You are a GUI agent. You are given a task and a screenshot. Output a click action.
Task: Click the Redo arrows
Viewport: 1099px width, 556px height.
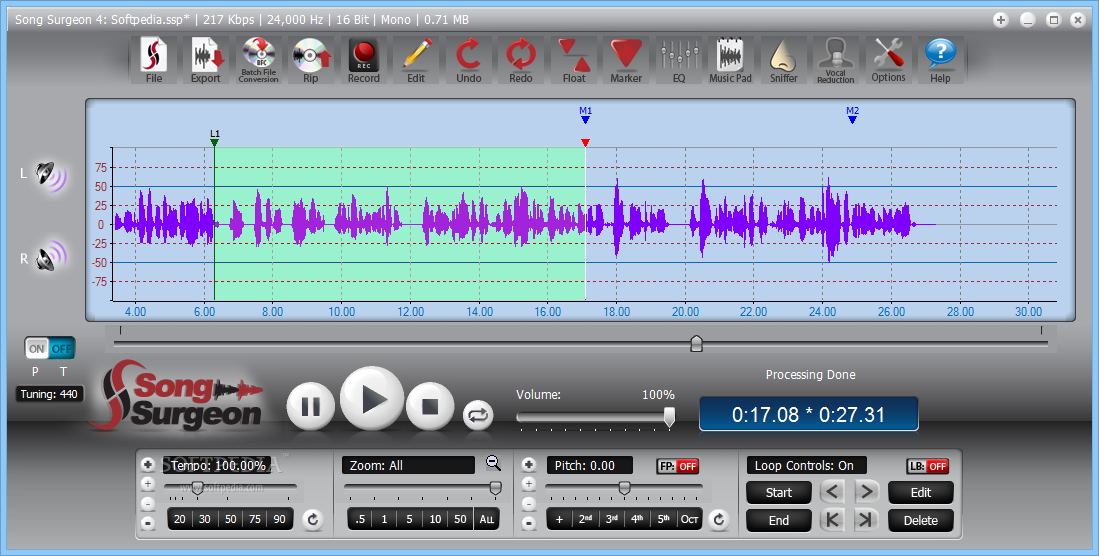click(x=521, y=60)
